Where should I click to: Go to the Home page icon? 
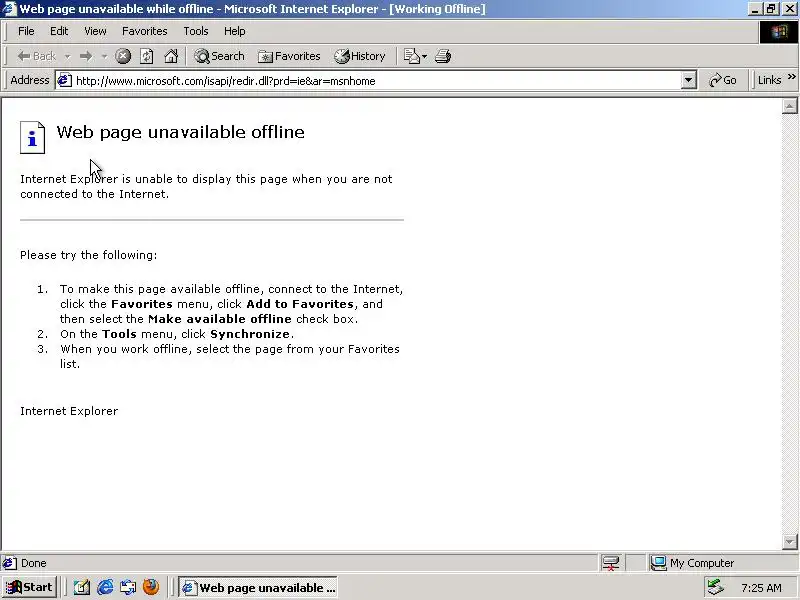coord(171,56)
